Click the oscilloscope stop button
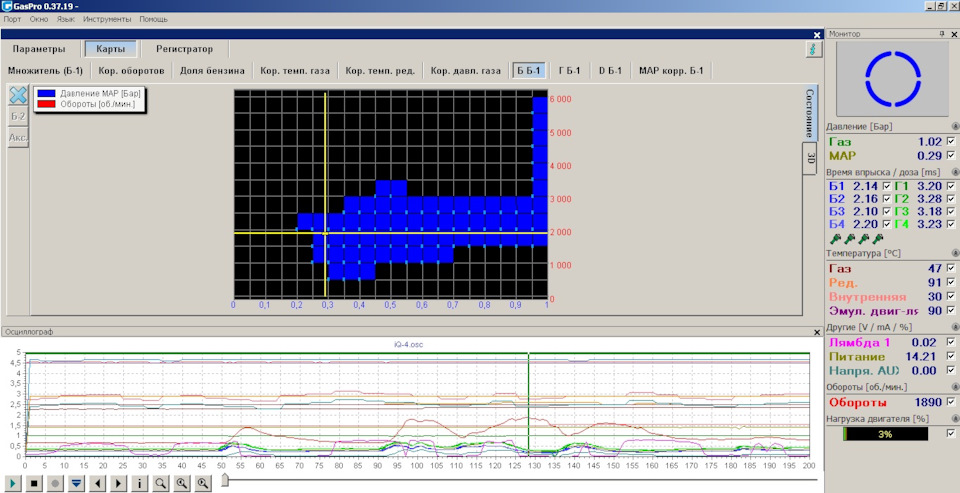The image size is (960, 493). click(x=34, y=483)
